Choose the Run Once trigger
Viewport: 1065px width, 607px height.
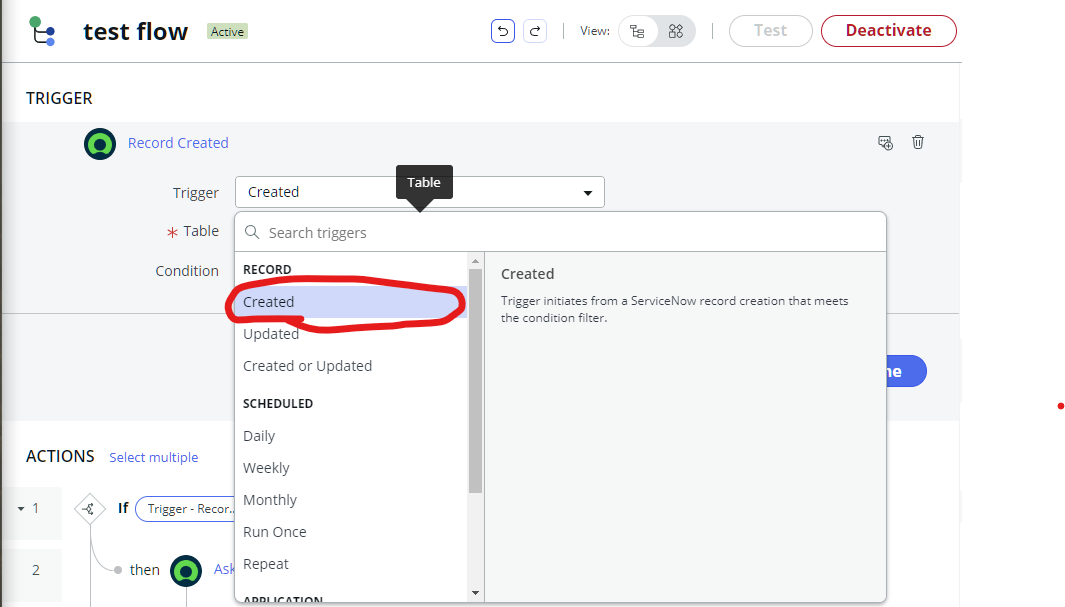tap(350, 532)
